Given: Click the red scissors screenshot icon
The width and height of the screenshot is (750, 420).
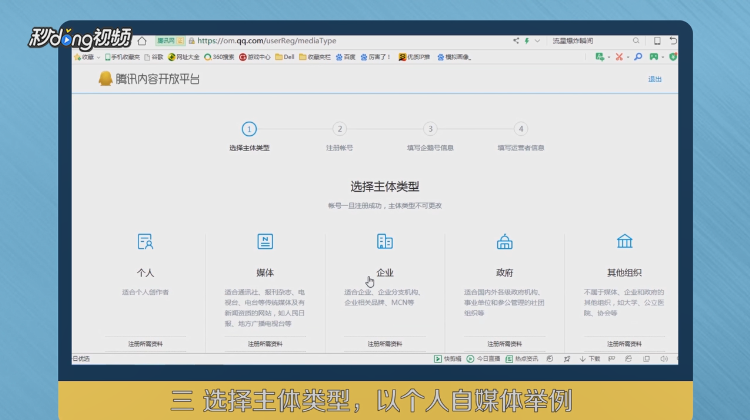Looking at the screenshot, I should 619,56.
